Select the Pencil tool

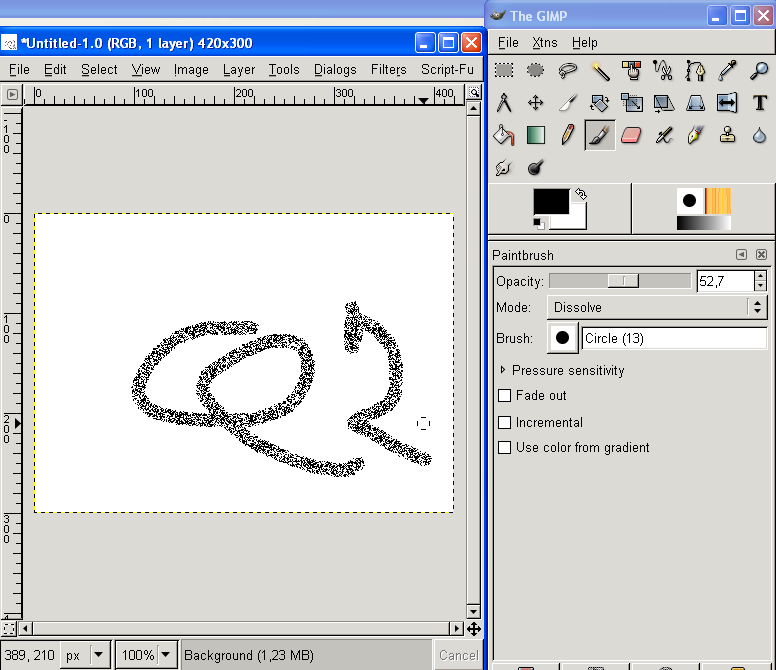(568, 135)
